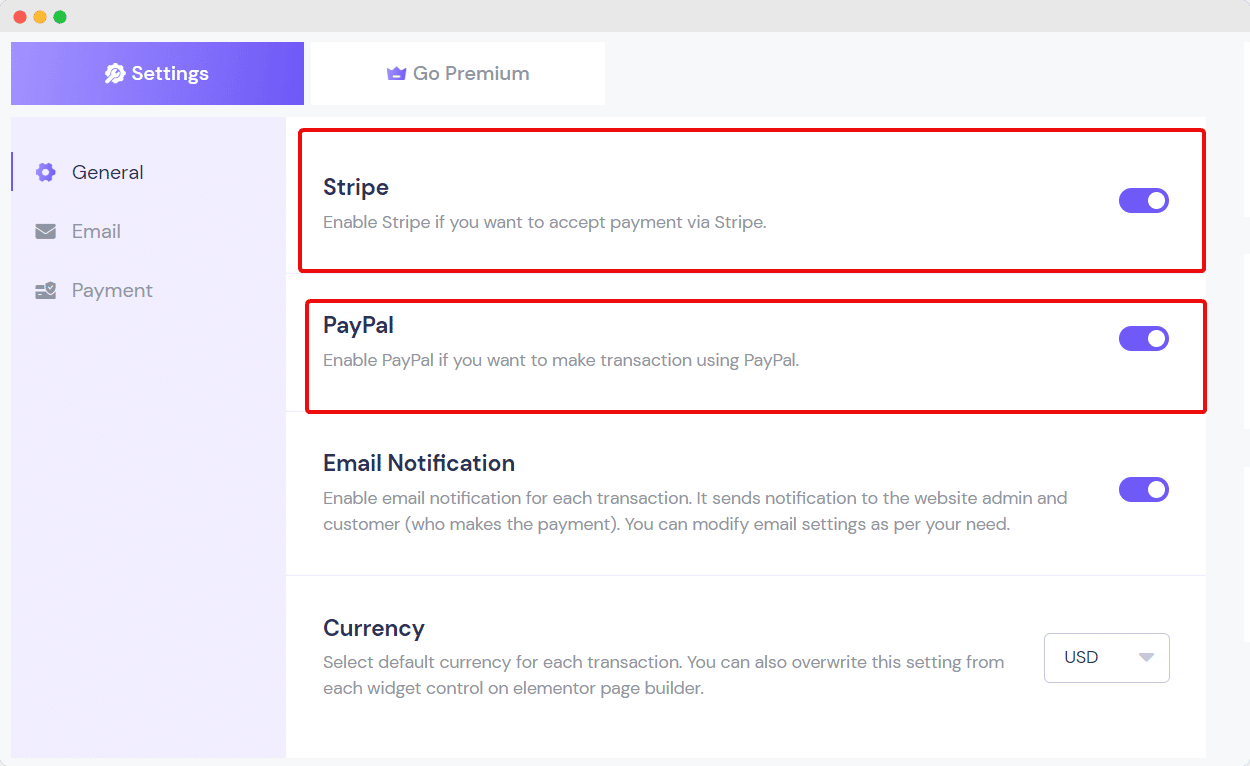
Task: Click the card icon beside Payment
Action: [x=45, y=291]
